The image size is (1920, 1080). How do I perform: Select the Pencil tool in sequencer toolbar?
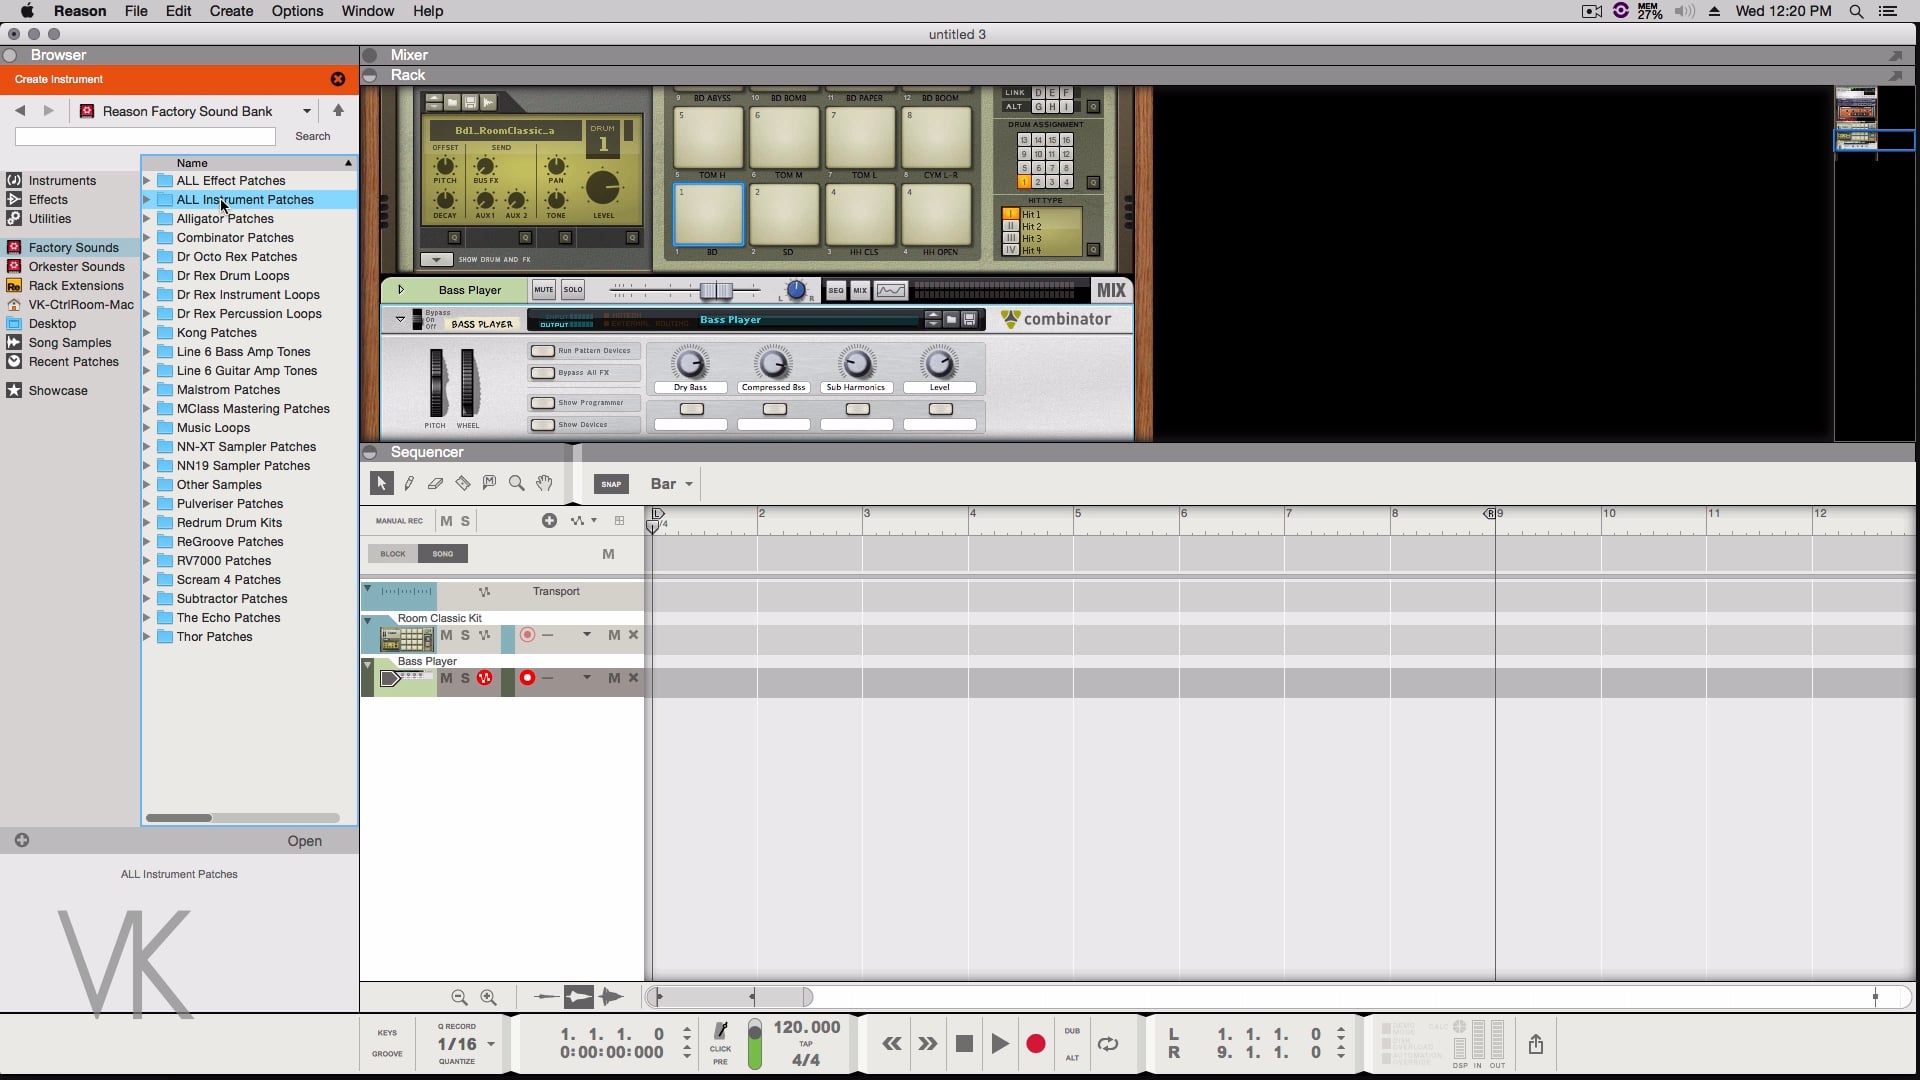click(409, 484)
